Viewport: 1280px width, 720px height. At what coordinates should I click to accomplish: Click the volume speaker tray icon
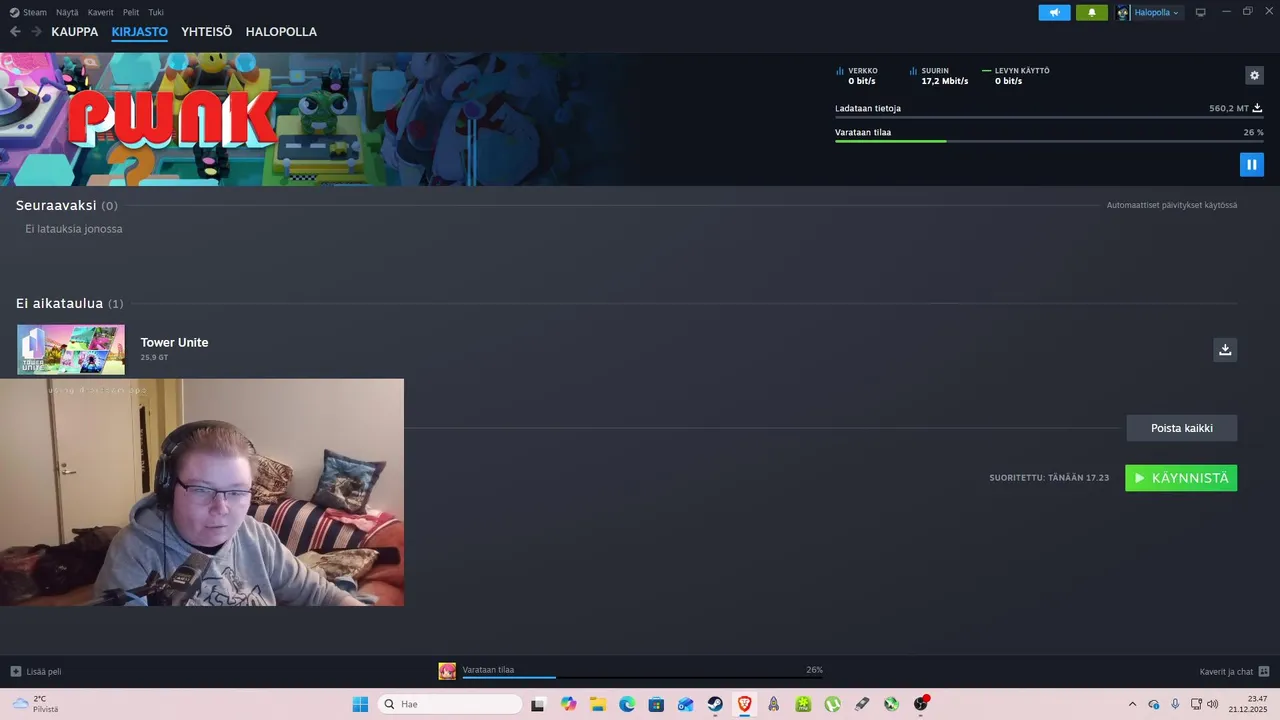click(1213, 704)
